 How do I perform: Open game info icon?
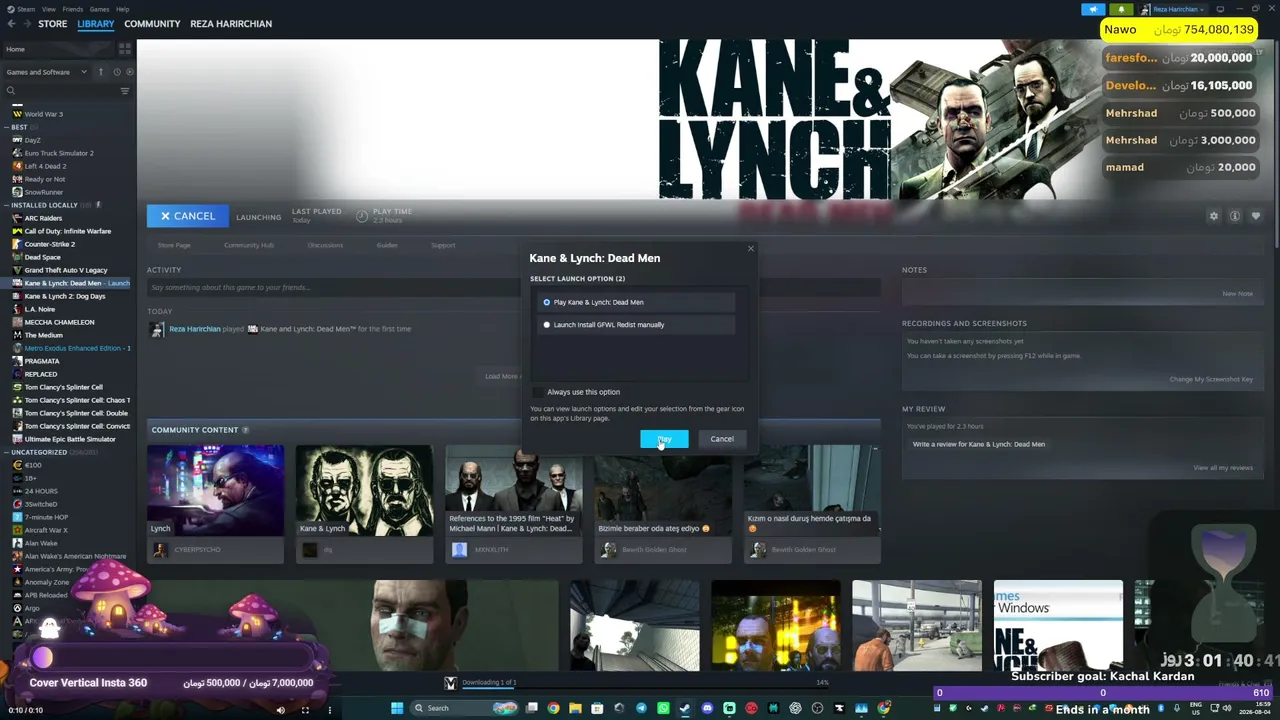1235,216
